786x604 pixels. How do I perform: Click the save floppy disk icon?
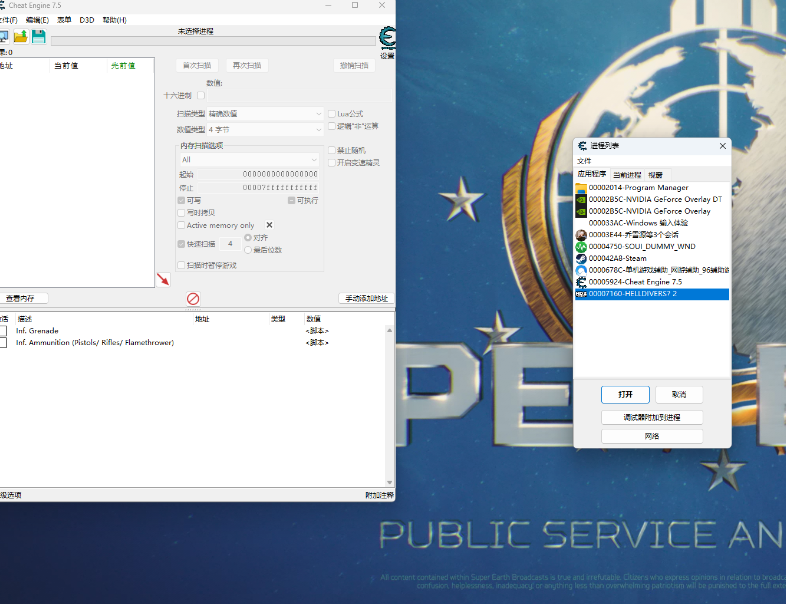point(38,37)
